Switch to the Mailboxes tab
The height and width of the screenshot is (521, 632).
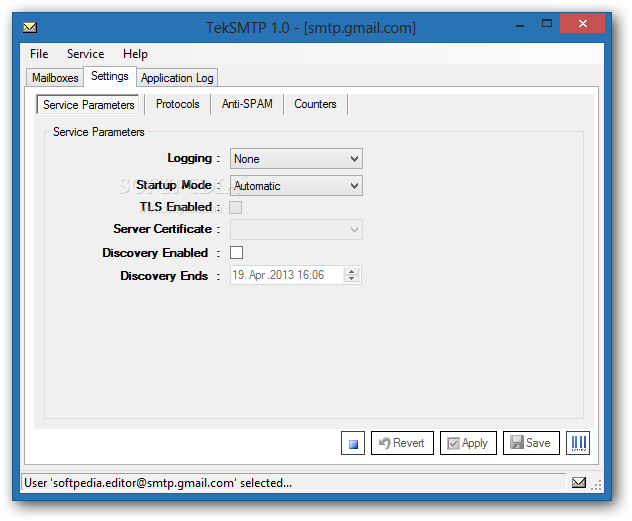[55, 77]
